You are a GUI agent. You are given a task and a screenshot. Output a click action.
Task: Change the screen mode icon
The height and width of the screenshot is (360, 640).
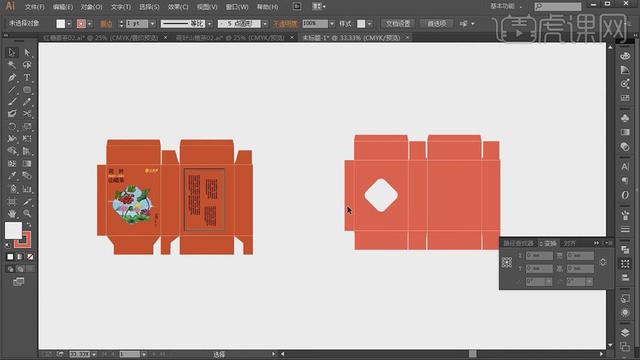(x=18, y=282)
